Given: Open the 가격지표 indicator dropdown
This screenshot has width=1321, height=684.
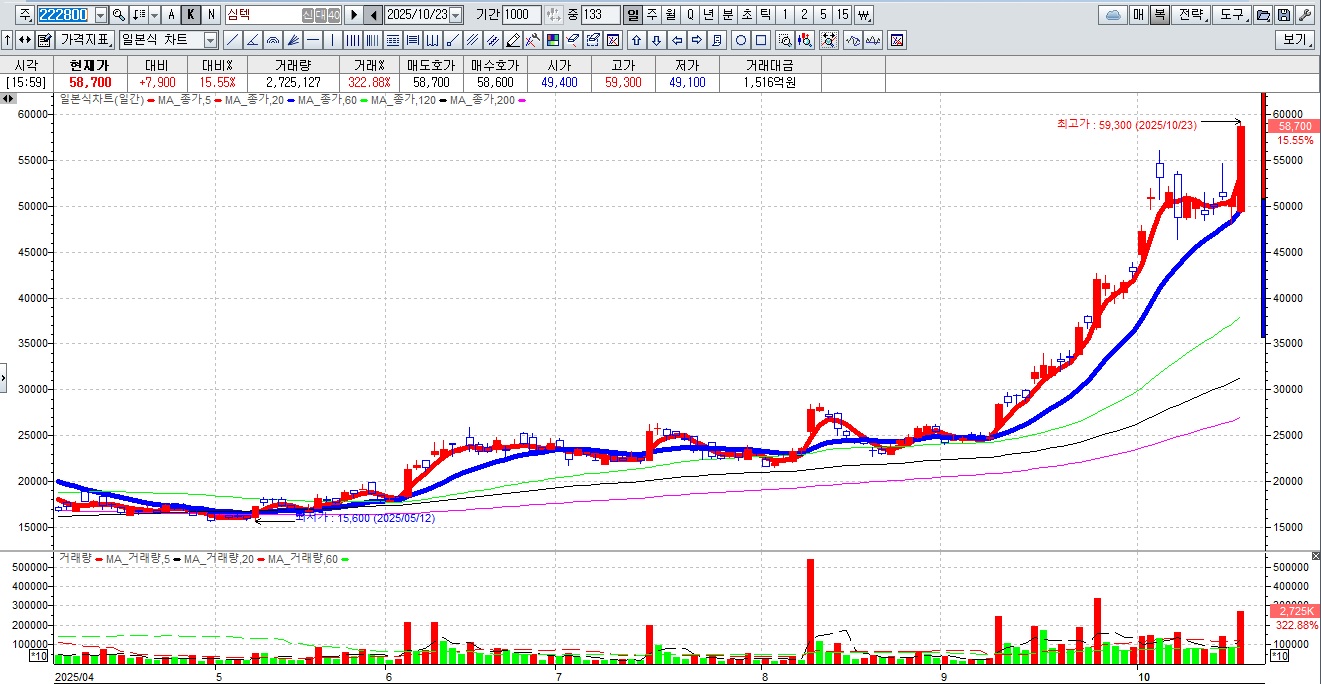Looking at the screenshot, I should tap(85, 40).
